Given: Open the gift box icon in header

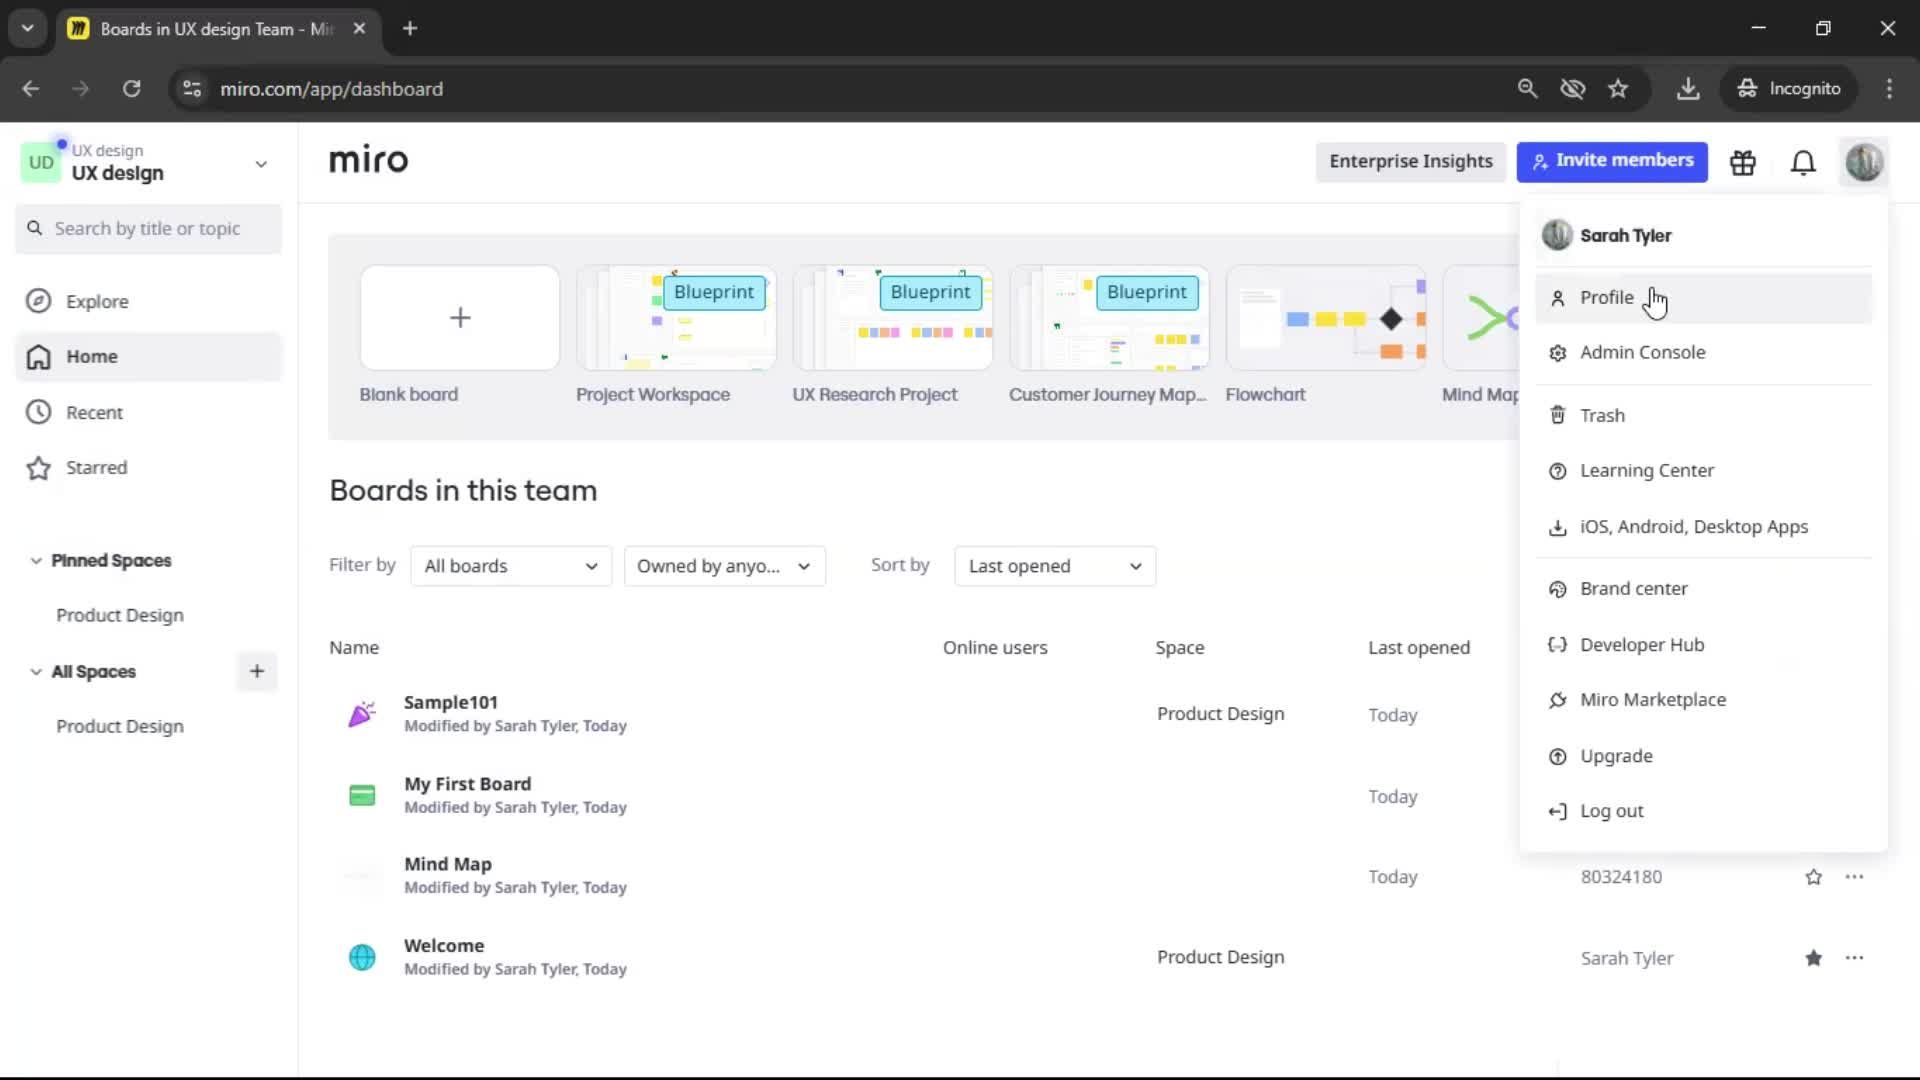Looking at the screenshot, I should click(1743, 162).
